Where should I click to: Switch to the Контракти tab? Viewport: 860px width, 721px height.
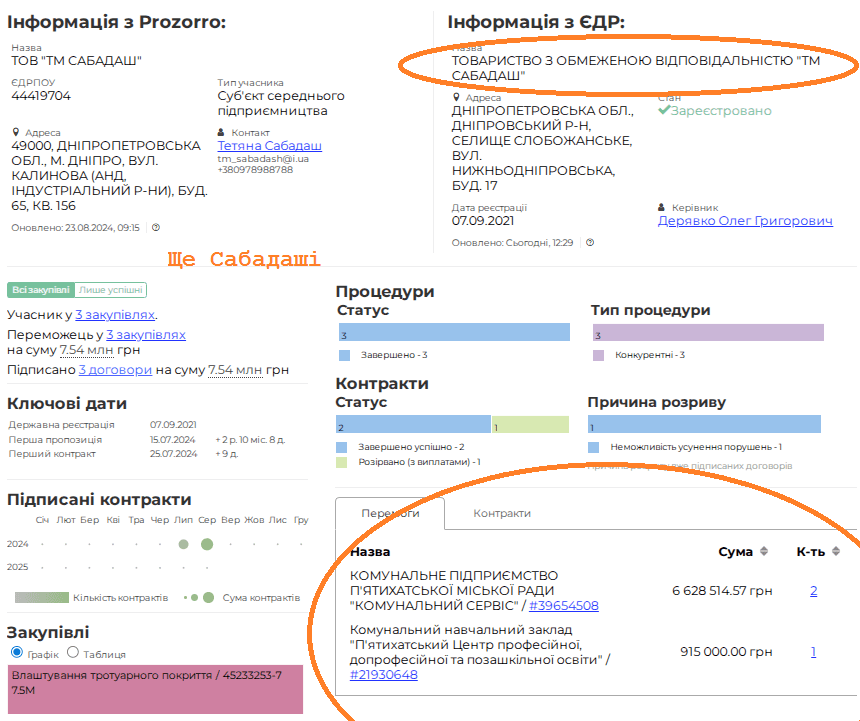coord(502,513)
